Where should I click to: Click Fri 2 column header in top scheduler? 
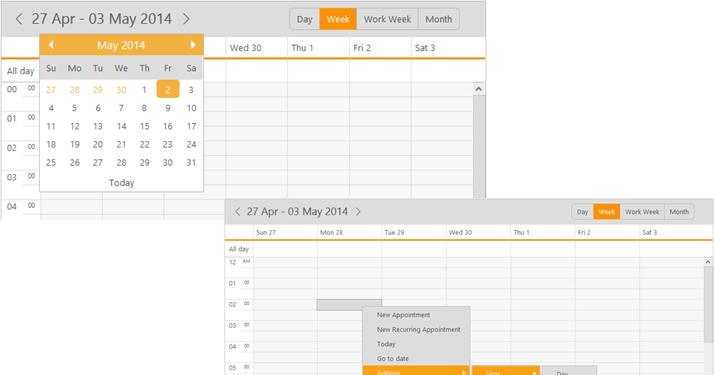380,48
